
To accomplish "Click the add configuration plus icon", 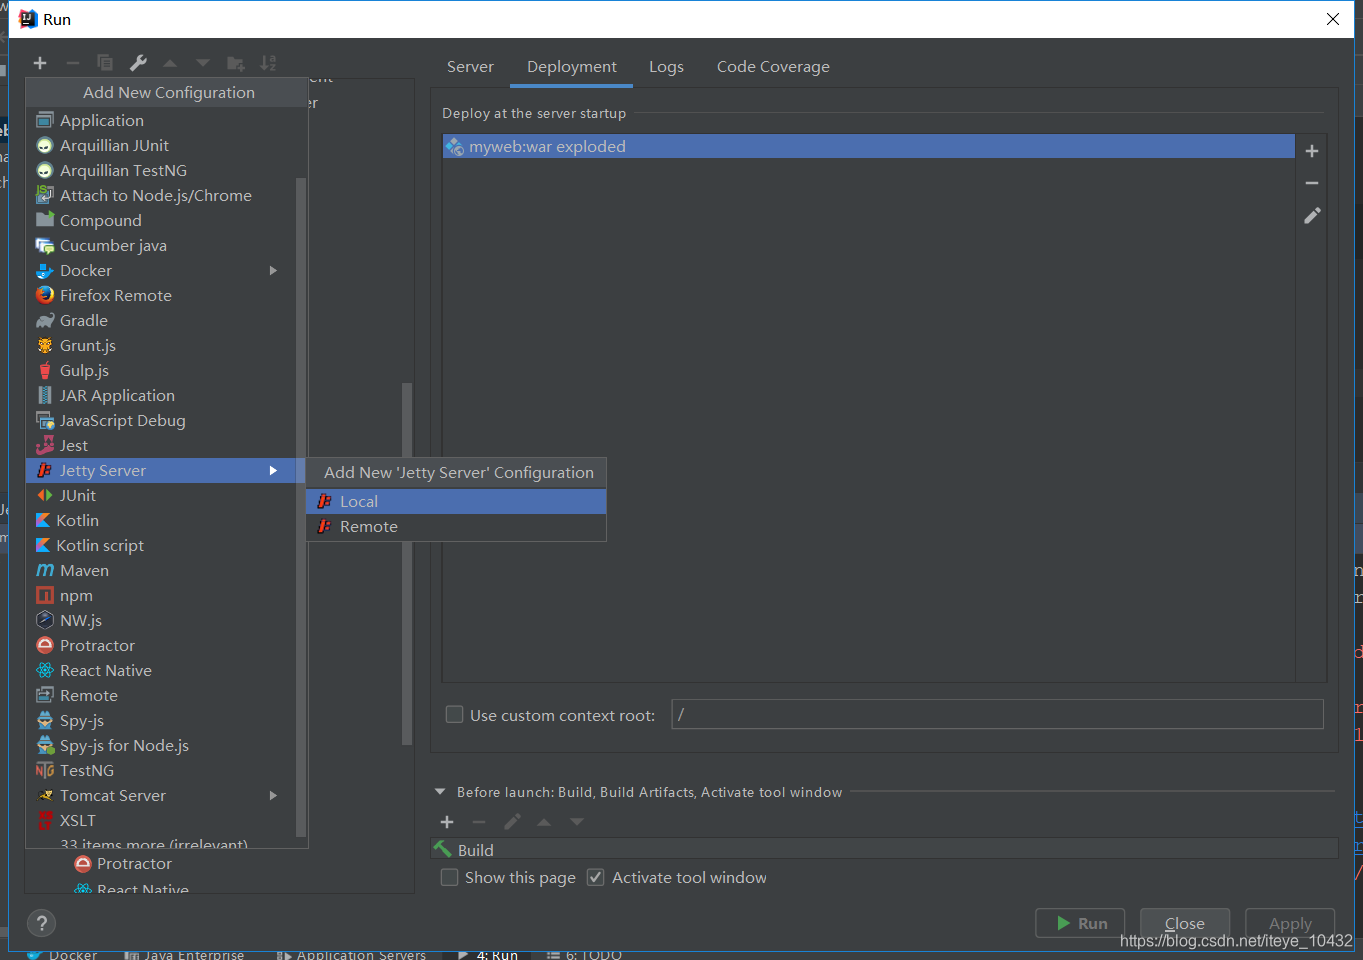I will tap(40, 63).
